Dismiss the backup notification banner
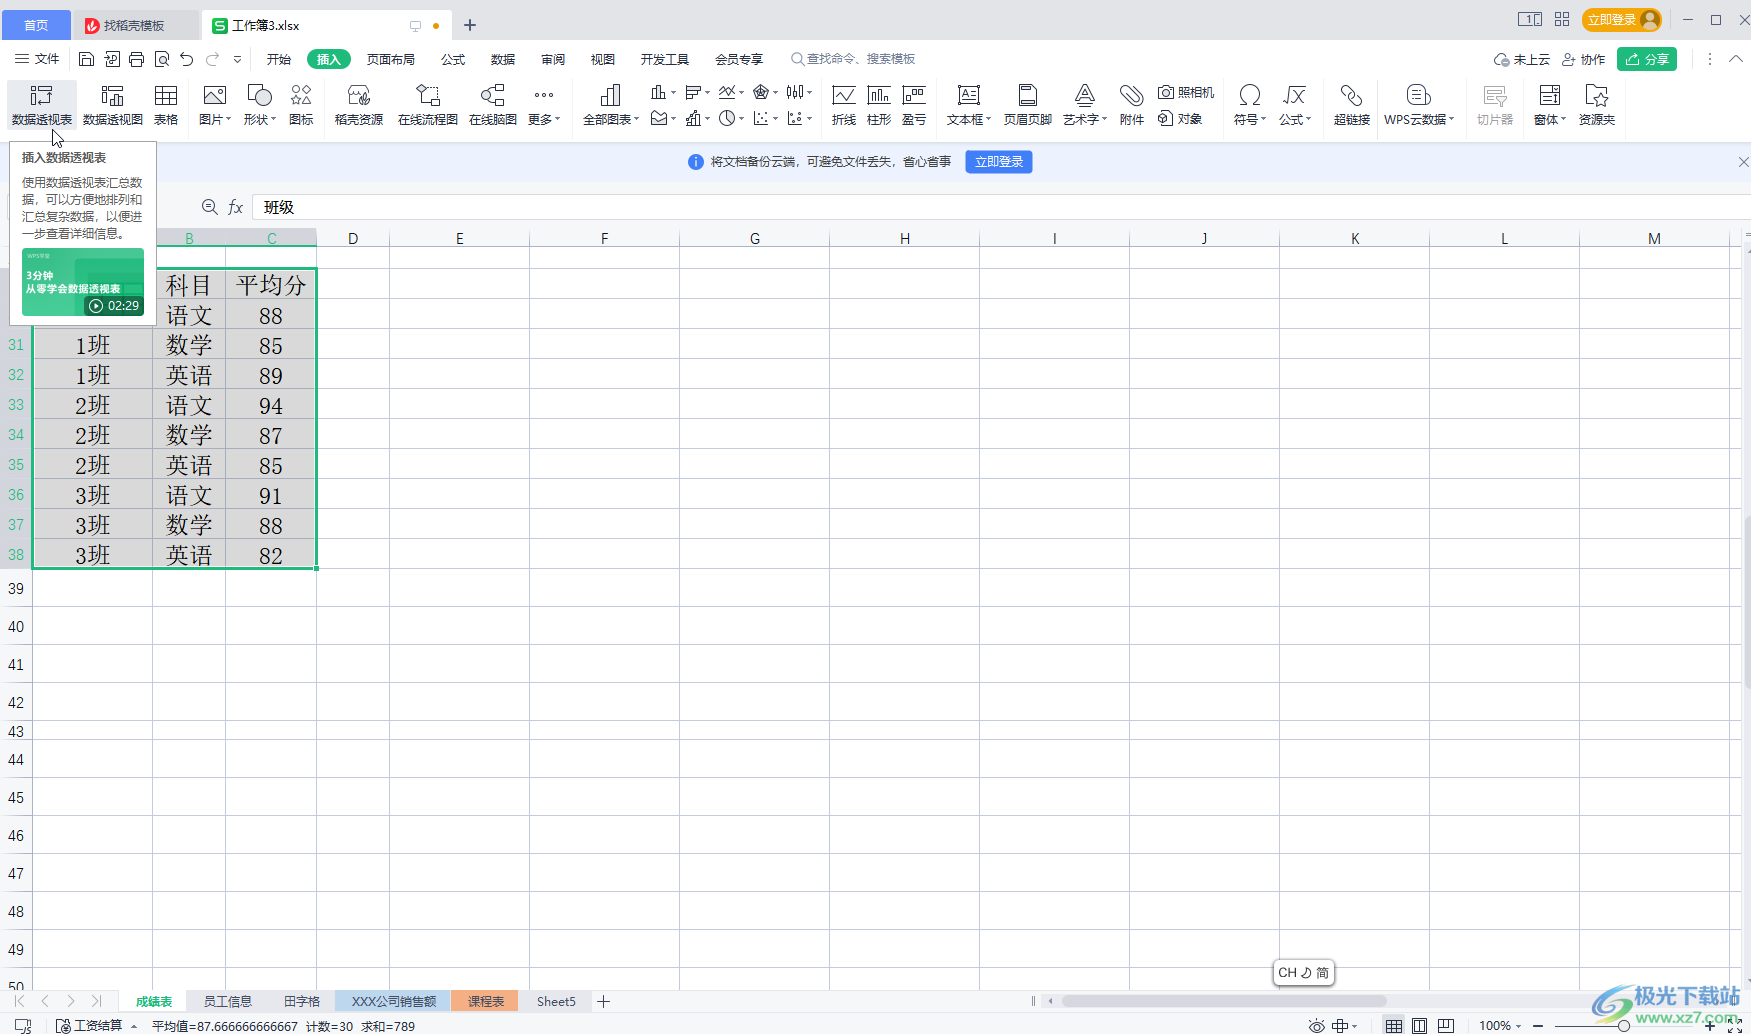This screenshot has width=1751, height=1034. (1743, 162)
